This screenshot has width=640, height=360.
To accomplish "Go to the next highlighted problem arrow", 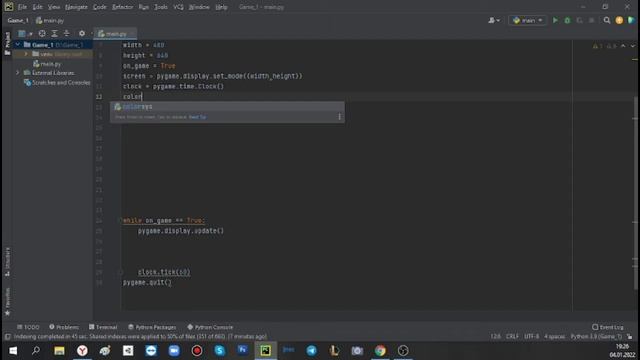I will [633, 46].
